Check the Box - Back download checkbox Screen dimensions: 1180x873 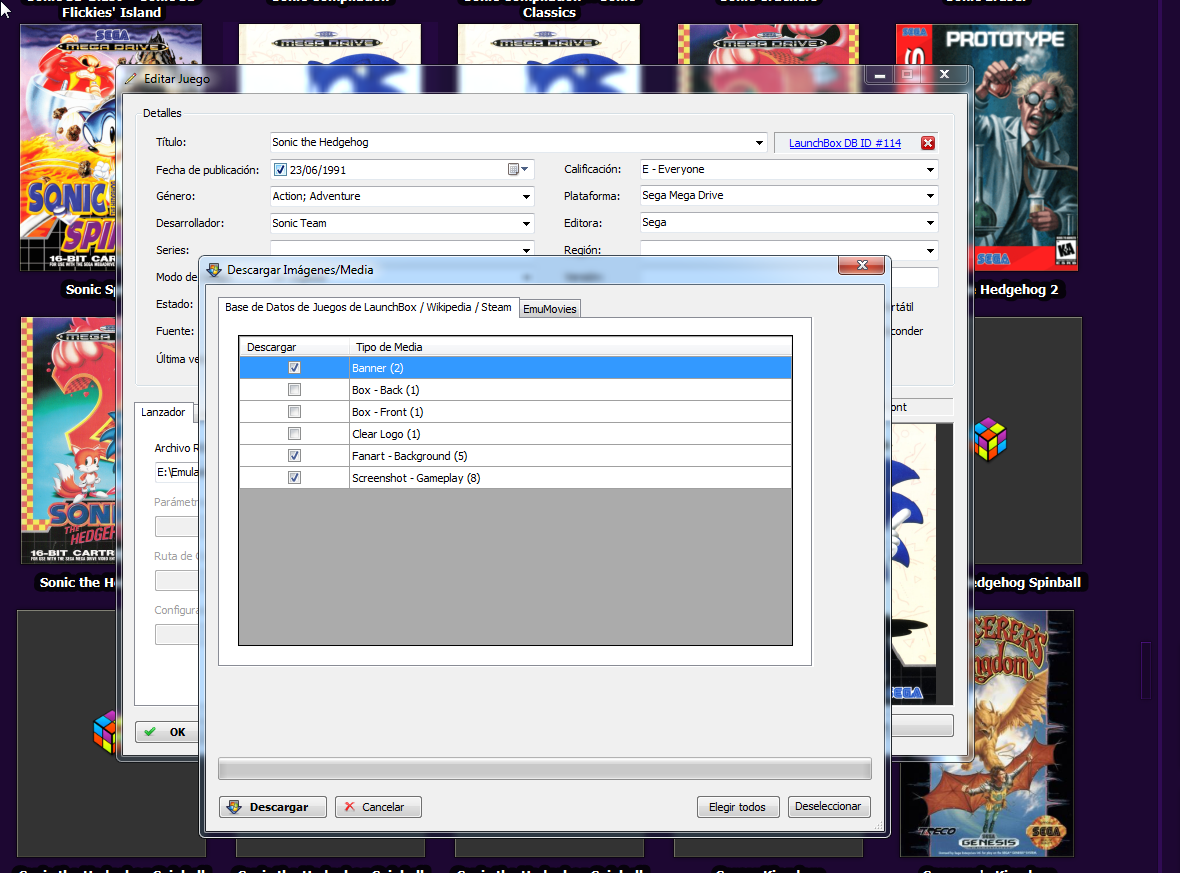coord(294,390)
